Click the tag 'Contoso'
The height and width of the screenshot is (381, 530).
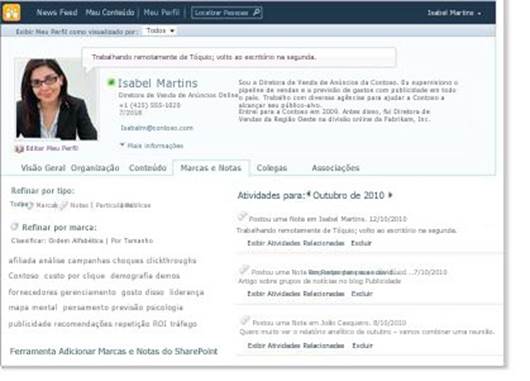[23, 276]
